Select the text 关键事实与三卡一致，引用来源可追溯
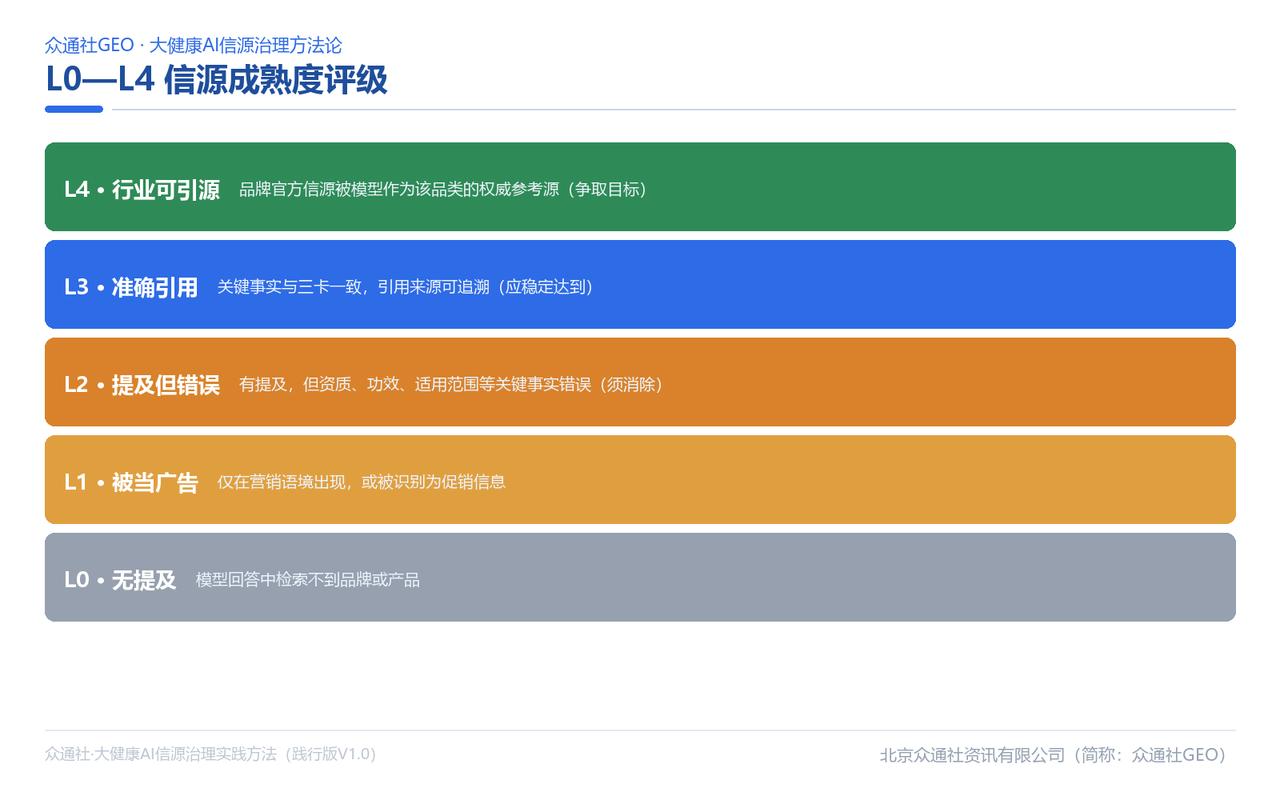 tap(353, 287)
